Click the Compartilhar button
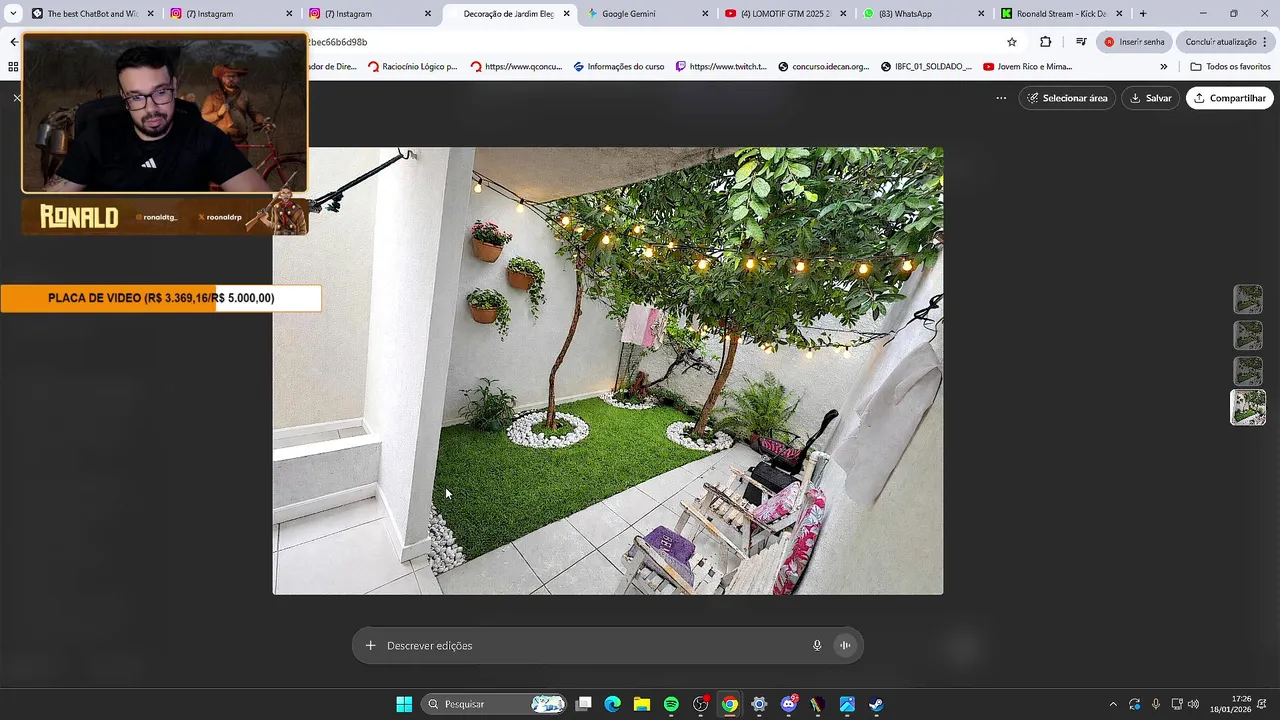This screenshot has width=1280, height=720. pyautogui.click(x=1229, y=98)
